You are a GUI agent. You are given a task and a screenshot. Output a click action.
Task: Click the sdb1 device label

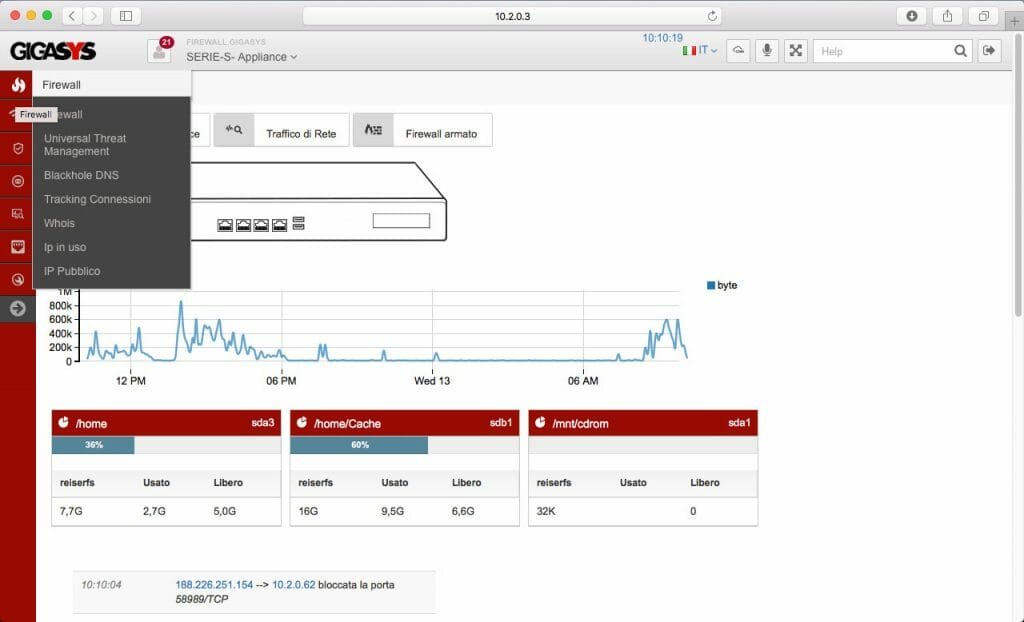501,423
